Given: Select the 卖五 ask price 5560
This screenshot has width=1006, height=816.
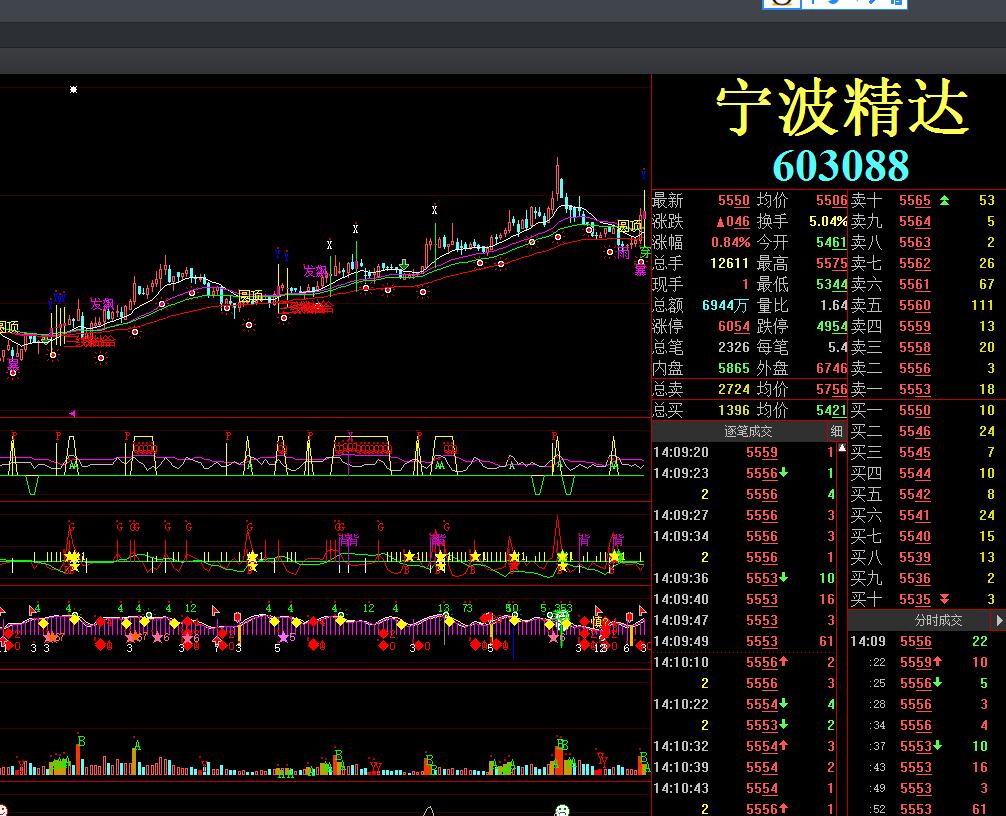Looking at the screenshot, I should (914, 305).
